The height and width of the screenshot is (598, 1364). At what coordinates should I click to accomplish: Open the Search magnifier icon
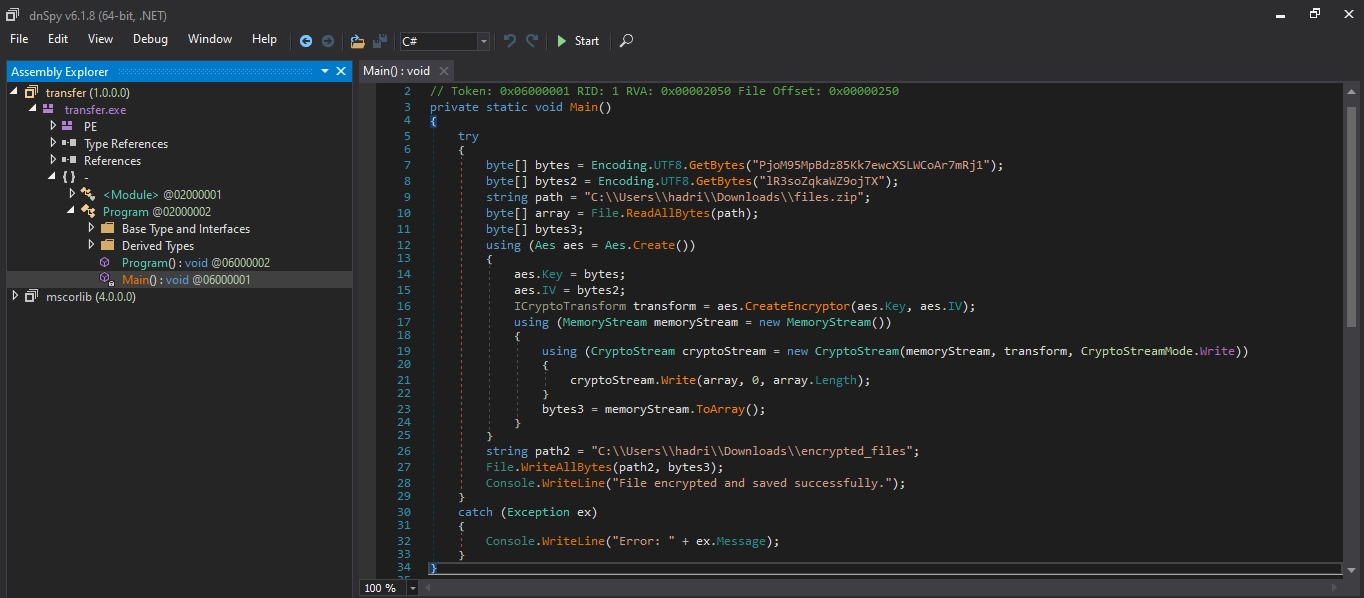click(x=626, y=41)
